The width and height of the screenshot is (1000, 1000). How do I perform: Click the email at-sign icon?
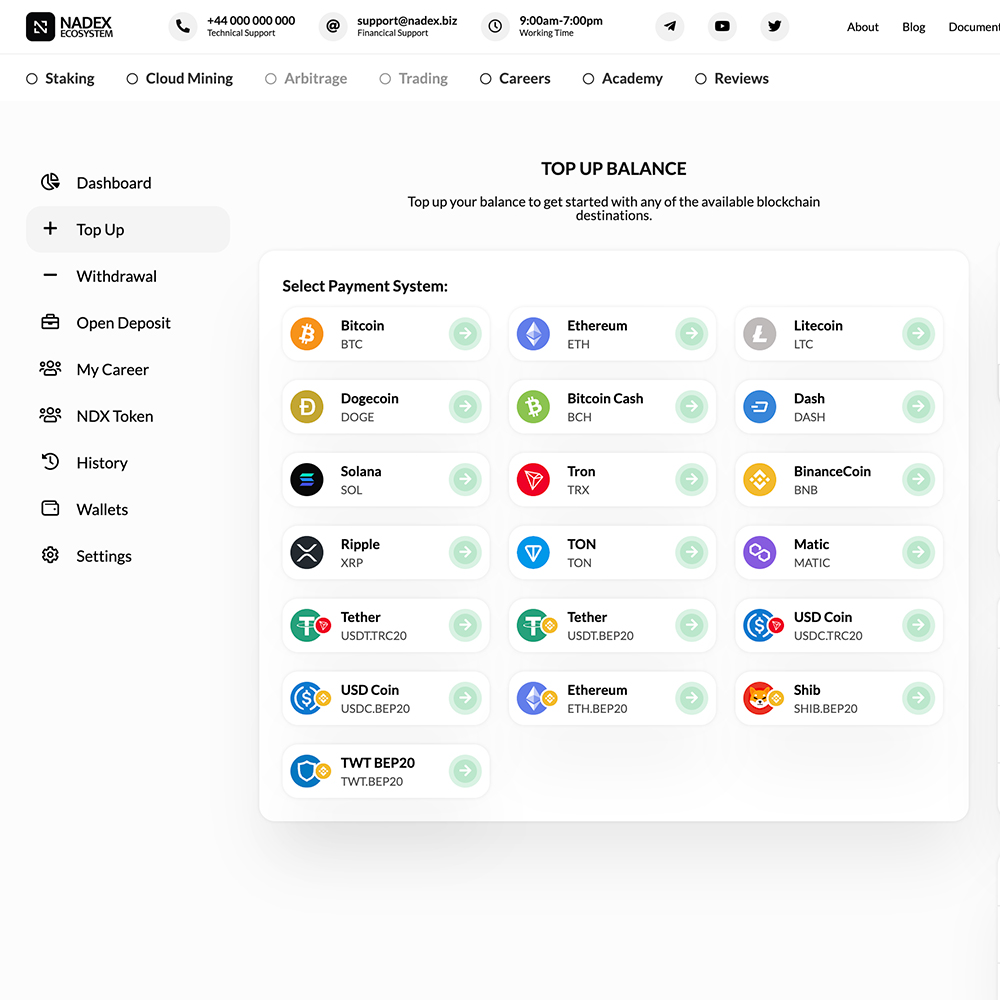(x=333, y=27)
